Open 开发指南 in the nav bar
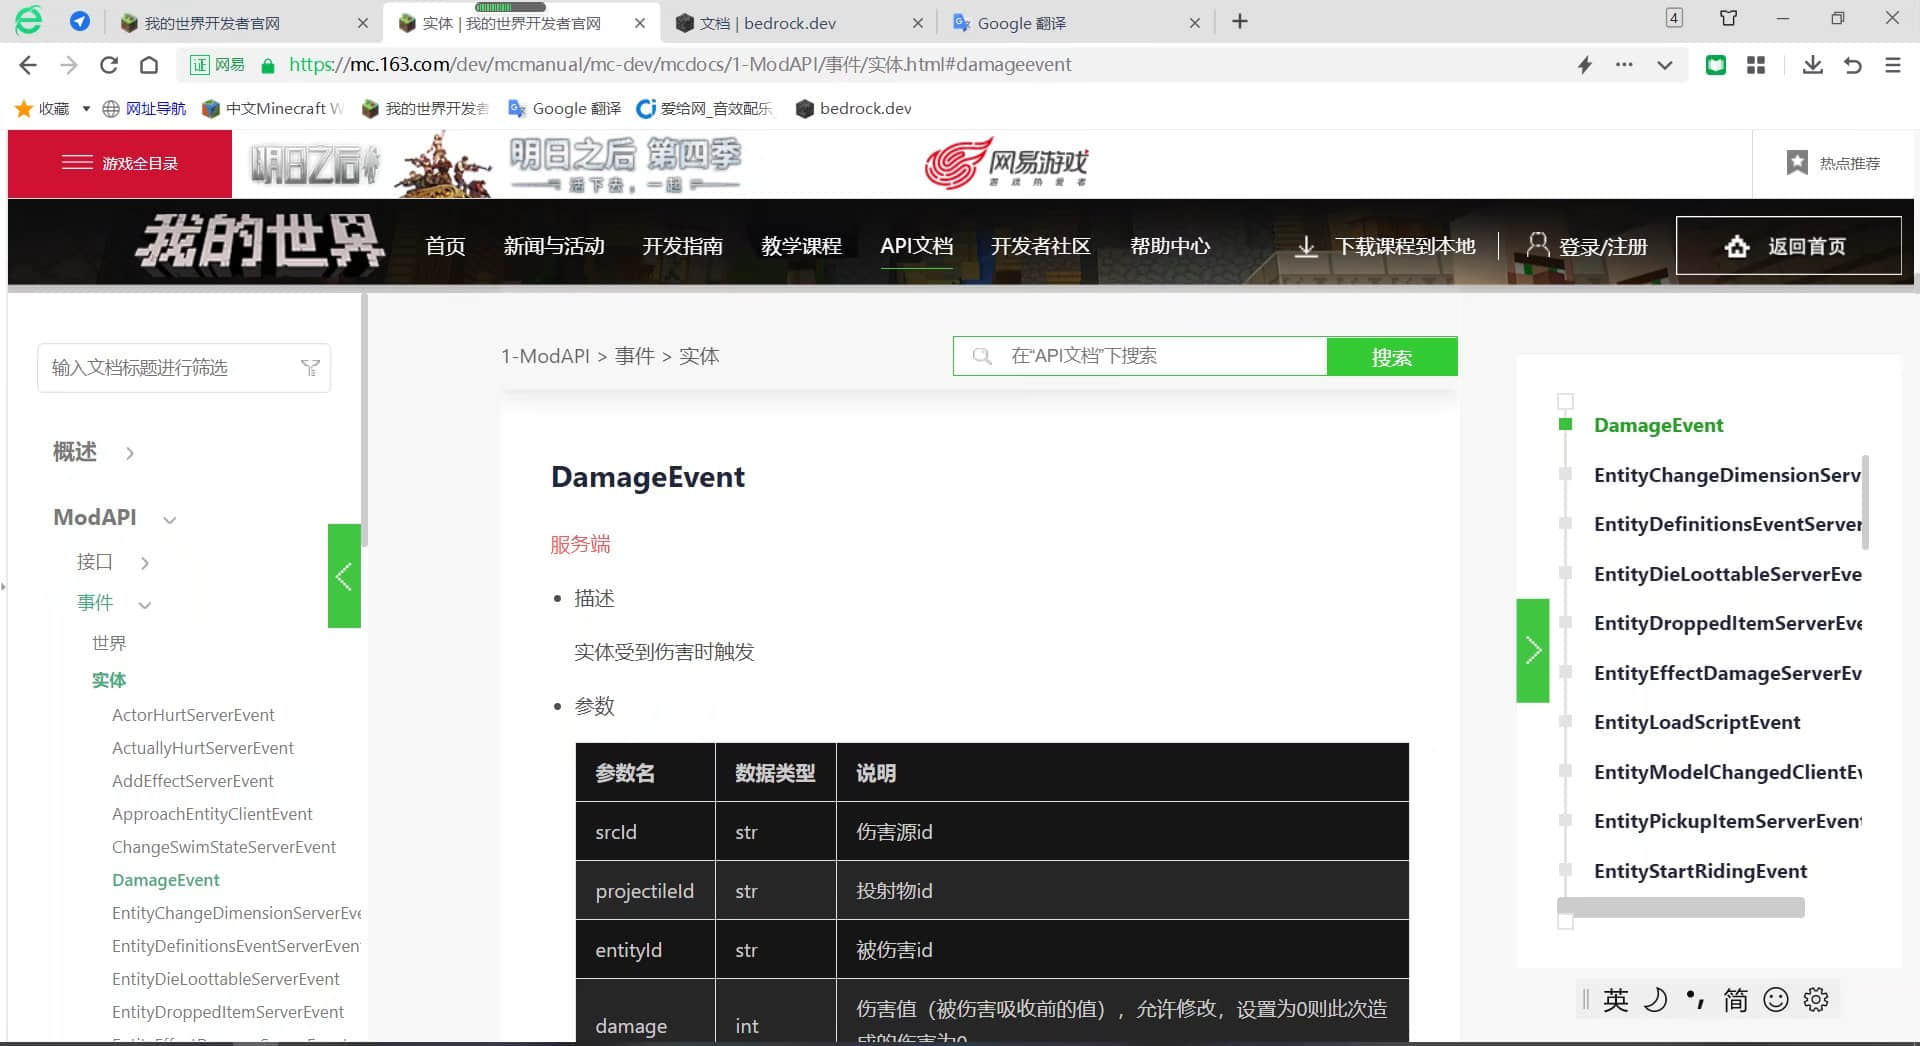The image size is (1920, 1046). (x=682, y=246)
